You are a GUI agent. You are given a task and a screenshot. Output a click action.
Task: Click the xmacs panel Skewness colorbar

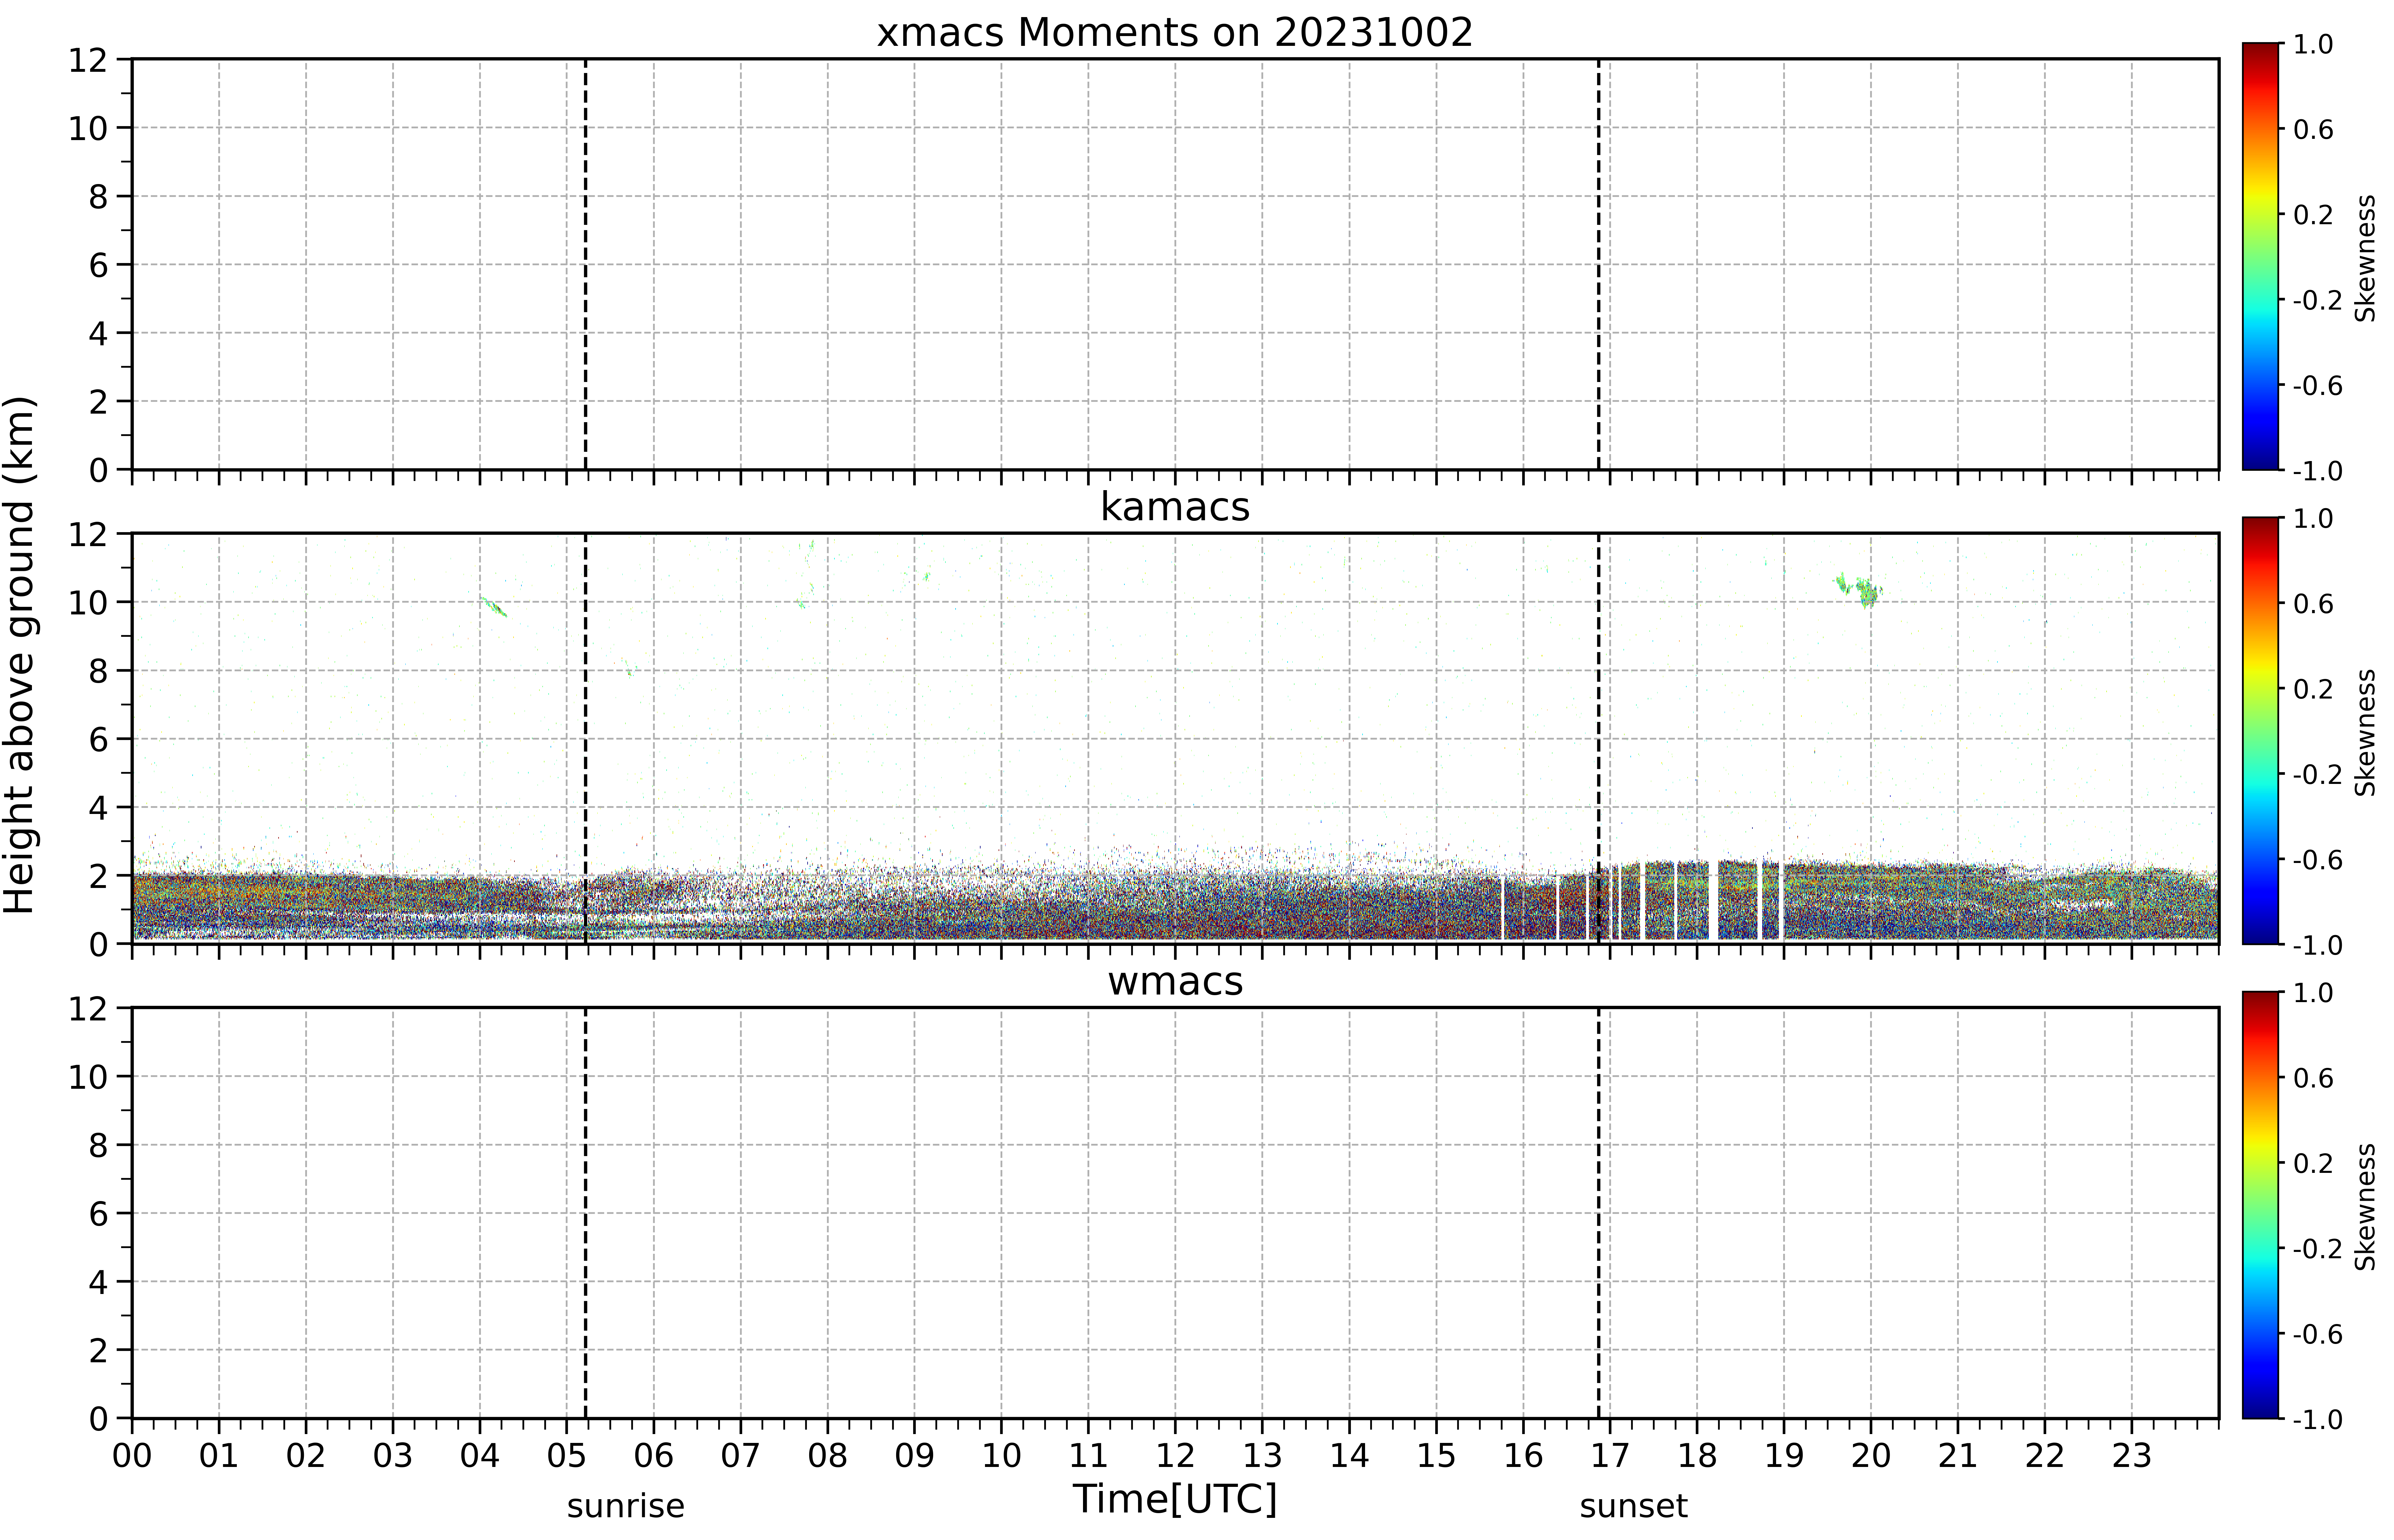pyautogui.click(x=2260, y=256)
